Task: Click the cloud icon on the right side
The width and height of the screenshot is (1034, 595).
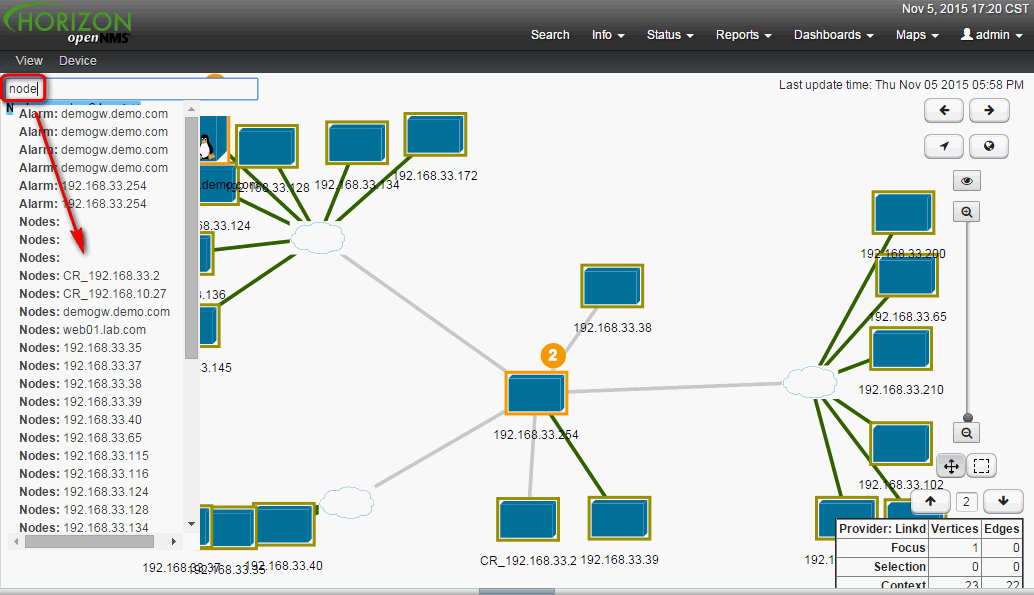Action: [x=810, y=382]
